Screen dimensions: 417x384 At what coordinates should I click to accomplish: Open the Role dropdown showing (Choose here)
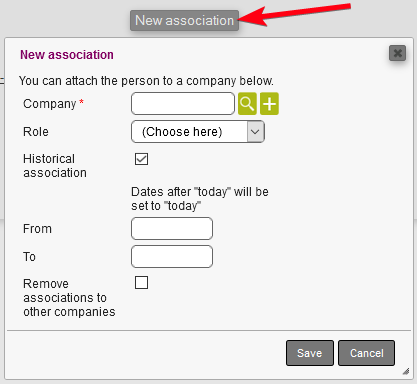tap(198, 132)
